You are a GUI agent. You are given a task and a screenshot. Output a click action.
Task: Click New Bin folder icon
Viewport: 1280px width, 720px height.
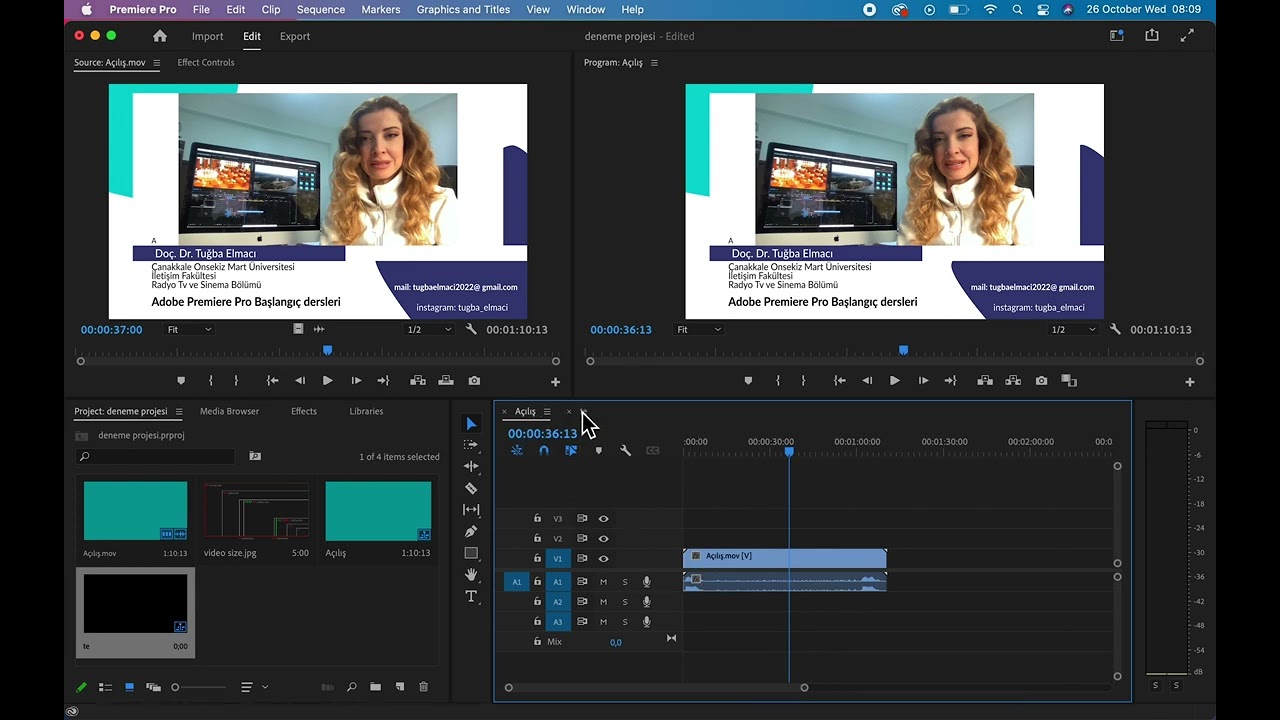(375, 687)
